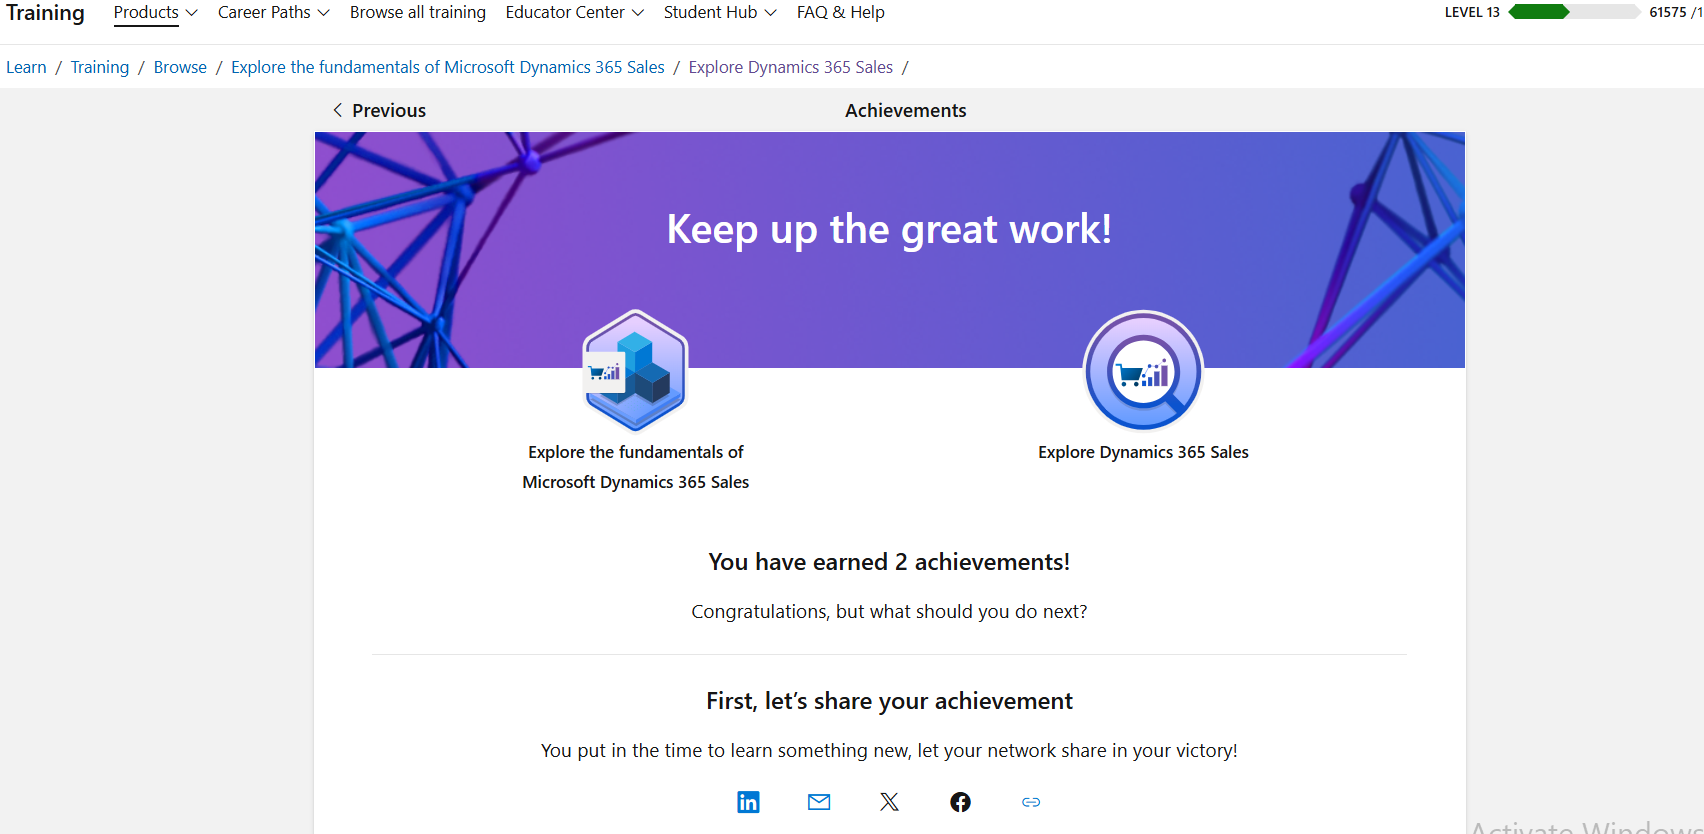This screenshot has width=1704, height=834.
Task: Go to Learn breadcrumb link
Action: point(26,67)
